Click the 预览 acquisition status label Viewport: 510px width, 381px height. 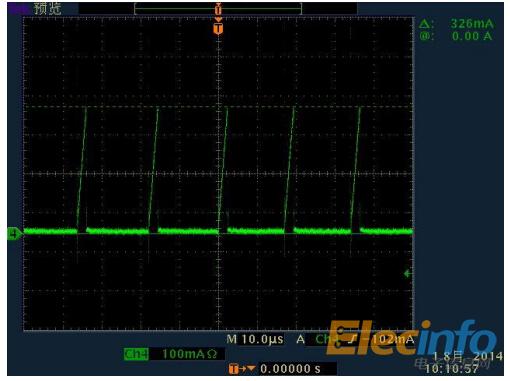coord(48,9)
